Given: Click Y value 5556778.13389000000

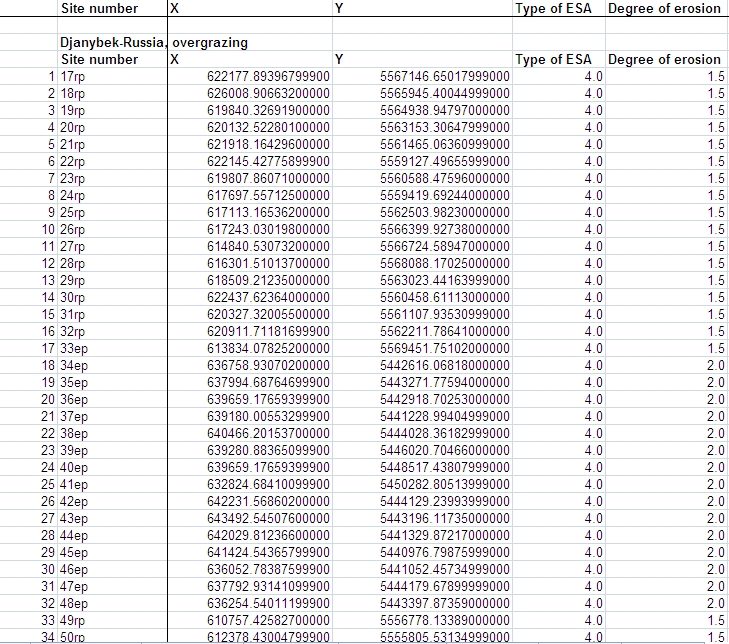Looking at the screenshot, I should [446, 620].
